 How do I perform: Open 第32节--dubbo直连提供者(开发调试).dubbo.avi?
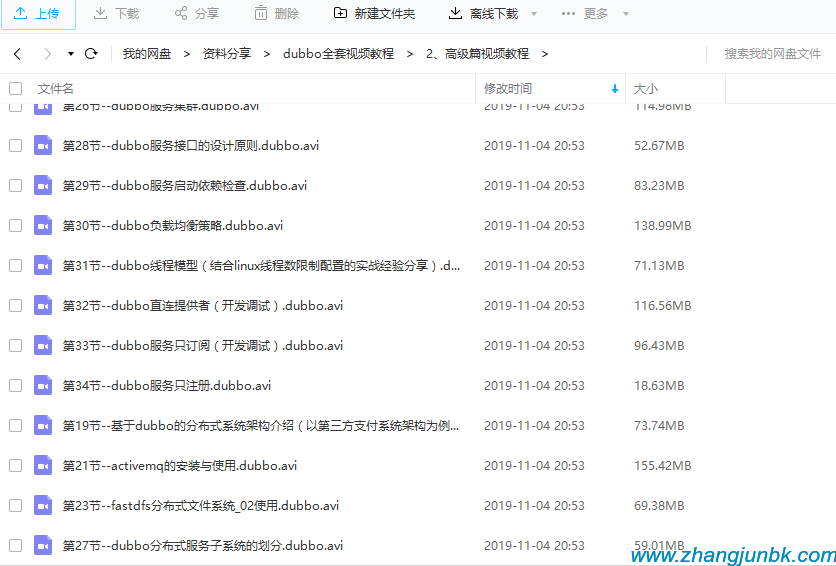pyautogui.click(x=203, y=305)
